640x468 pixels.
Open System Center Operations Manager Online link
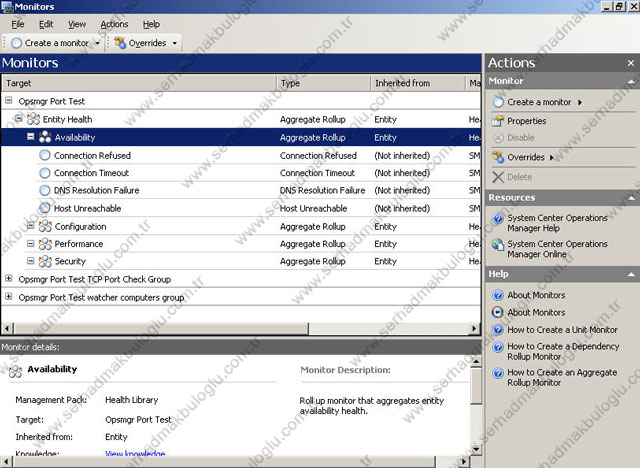[x=557, y=249]
